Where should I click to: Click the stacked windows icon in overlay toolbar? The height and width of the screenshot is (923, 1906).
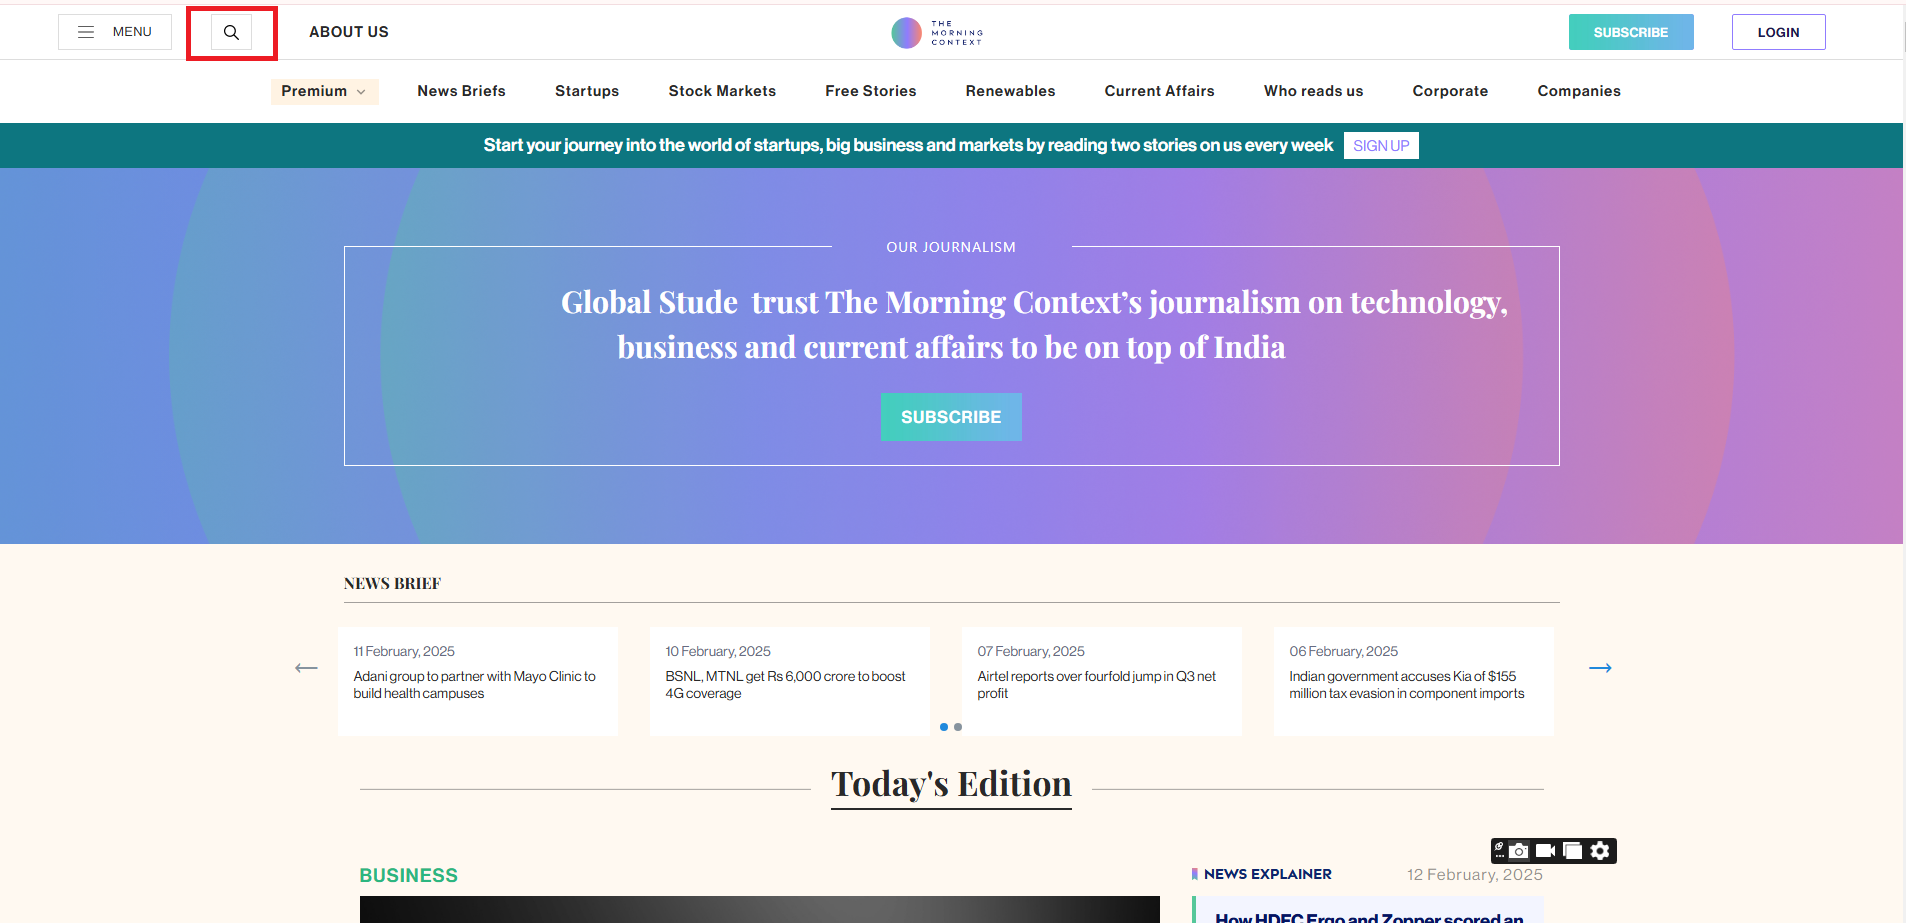pyautogui.click(x=1572, y=851)
